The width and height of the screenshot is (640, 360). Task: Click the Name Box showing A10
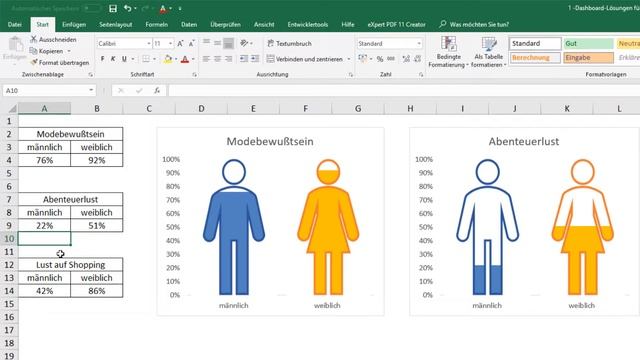(49, 91)
